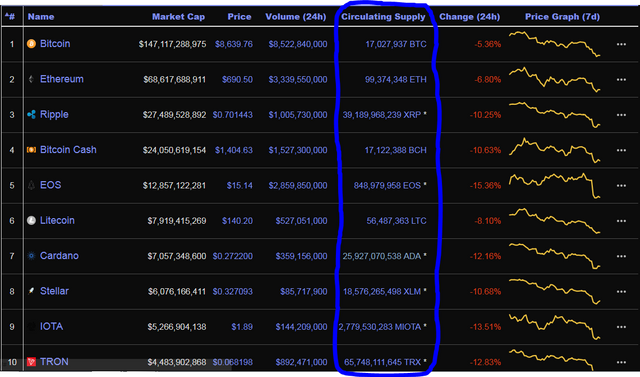Click Ethereum's 24h volume $3,339,550,000
Viewport: 640px width, 377px height.
point(298,80)
